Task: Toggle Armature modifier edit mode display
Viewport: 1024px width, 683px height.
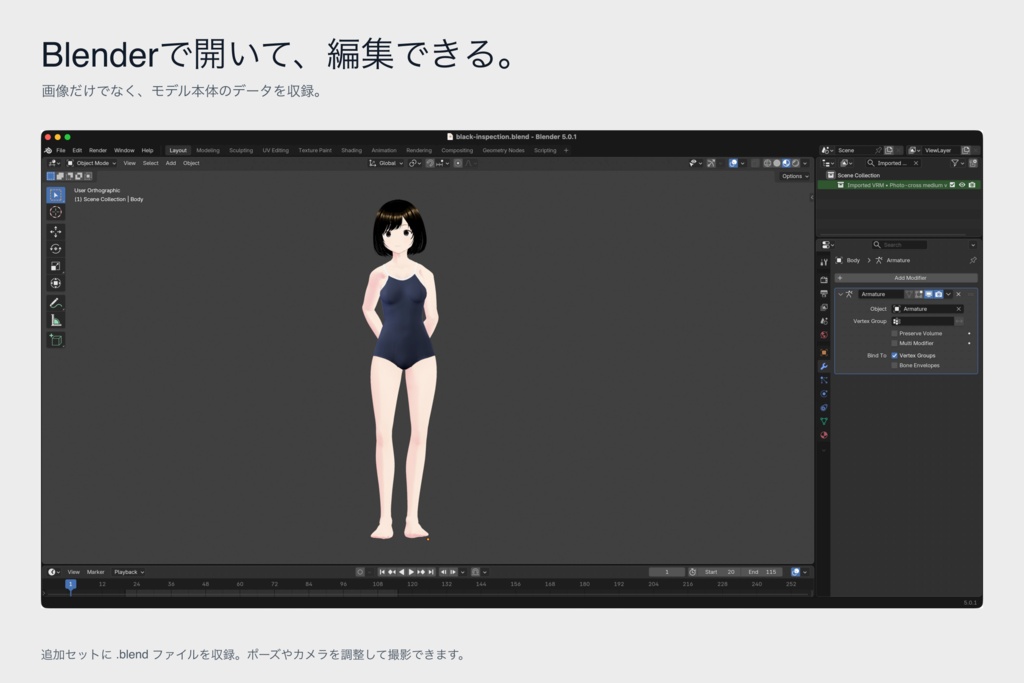Action: click(x=918, y=294)
